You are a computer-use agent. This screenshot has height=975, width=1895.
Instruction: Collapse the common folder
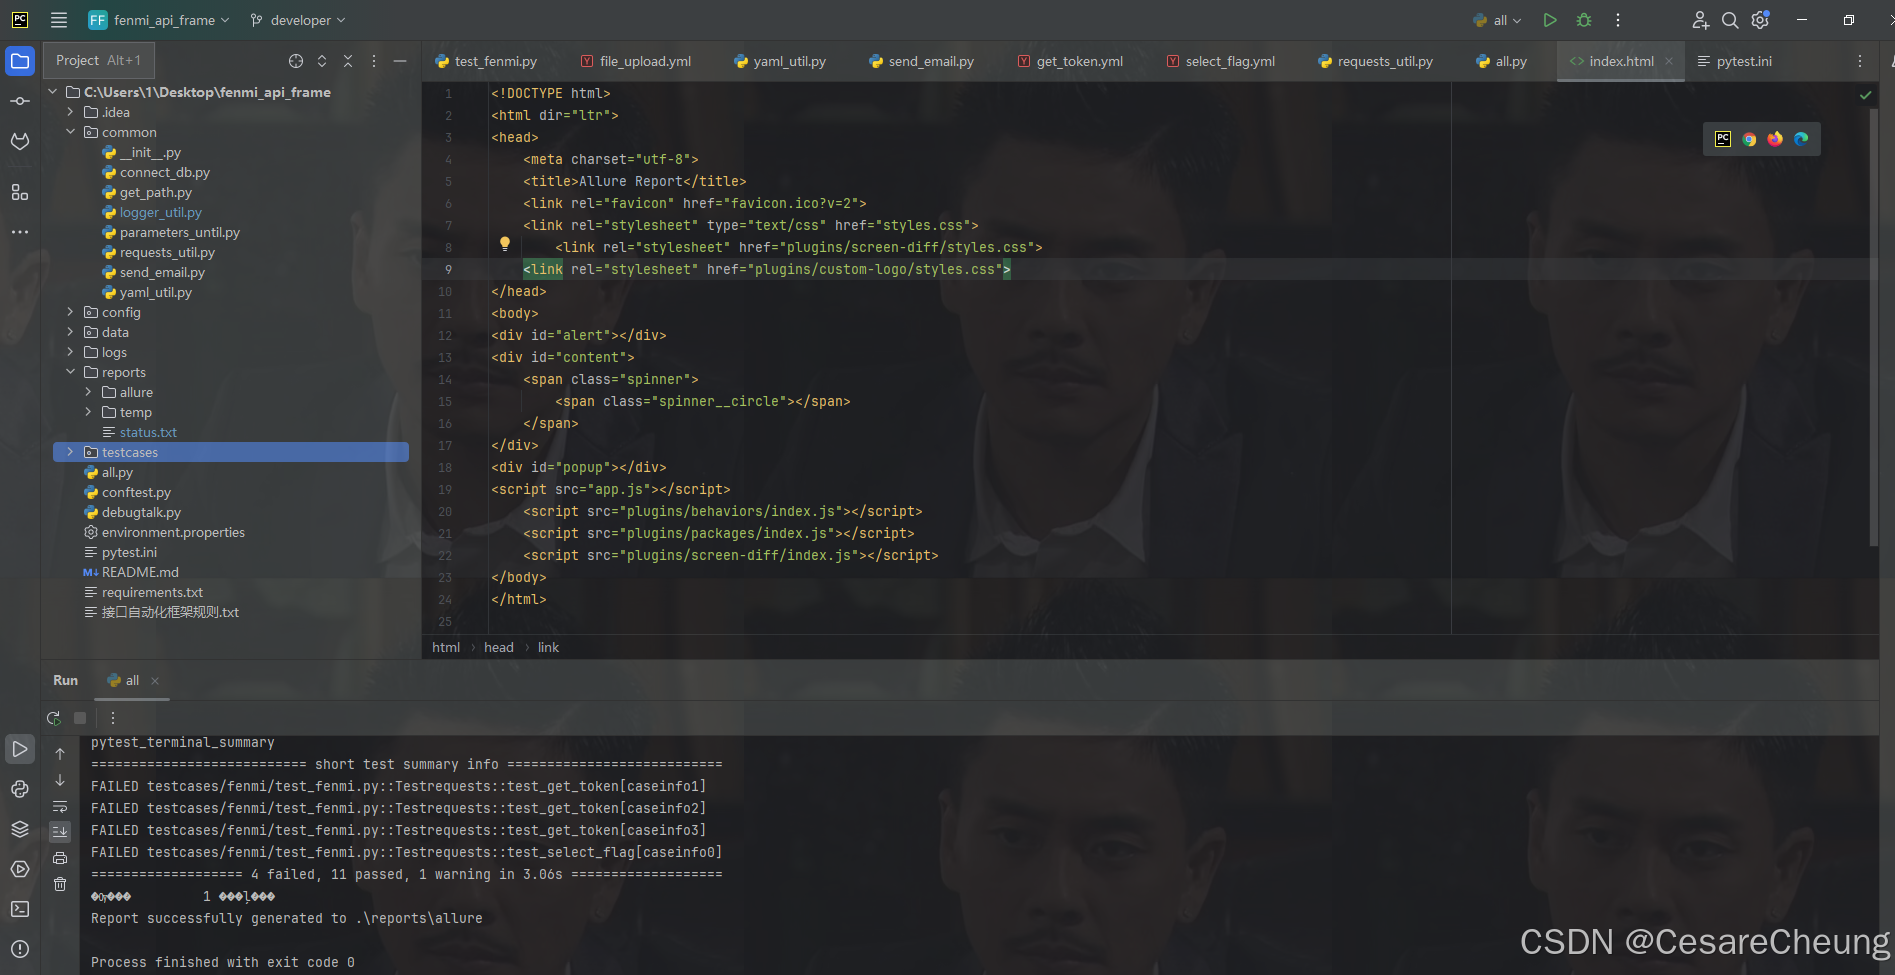[70, 132]
